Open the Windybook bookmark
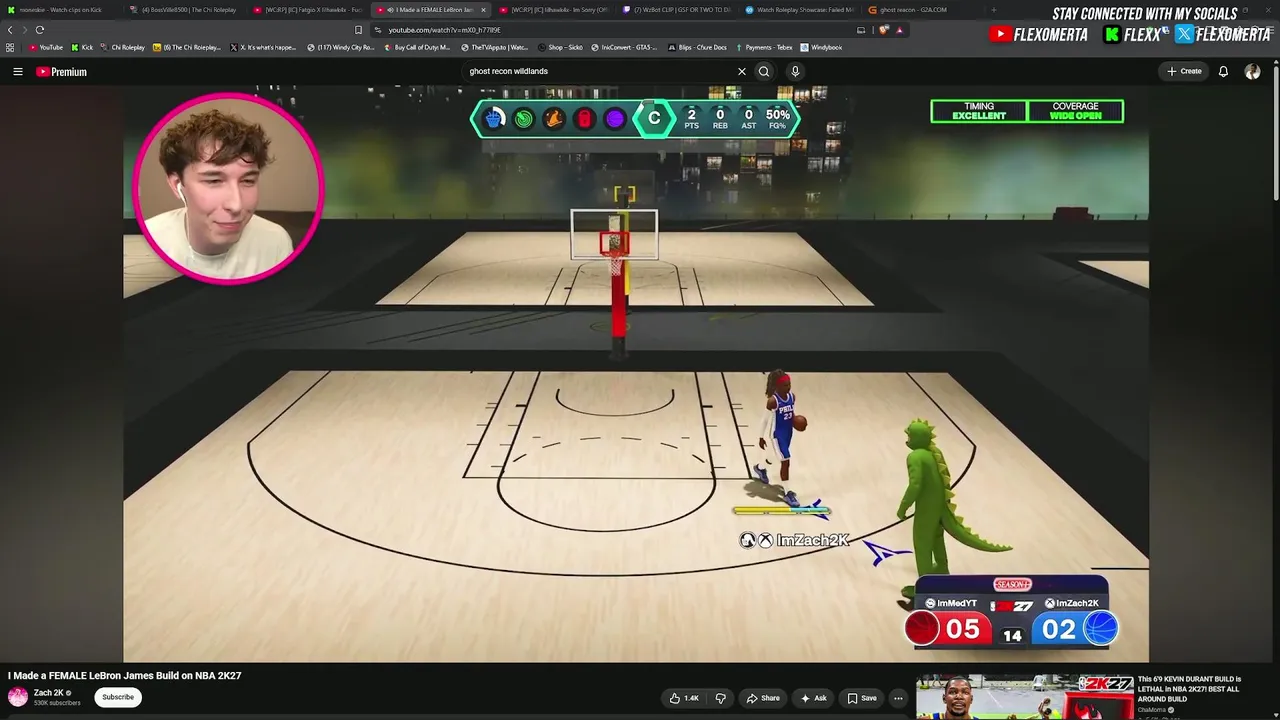Viewport: 1280px width, 720px height. (821, 47)
